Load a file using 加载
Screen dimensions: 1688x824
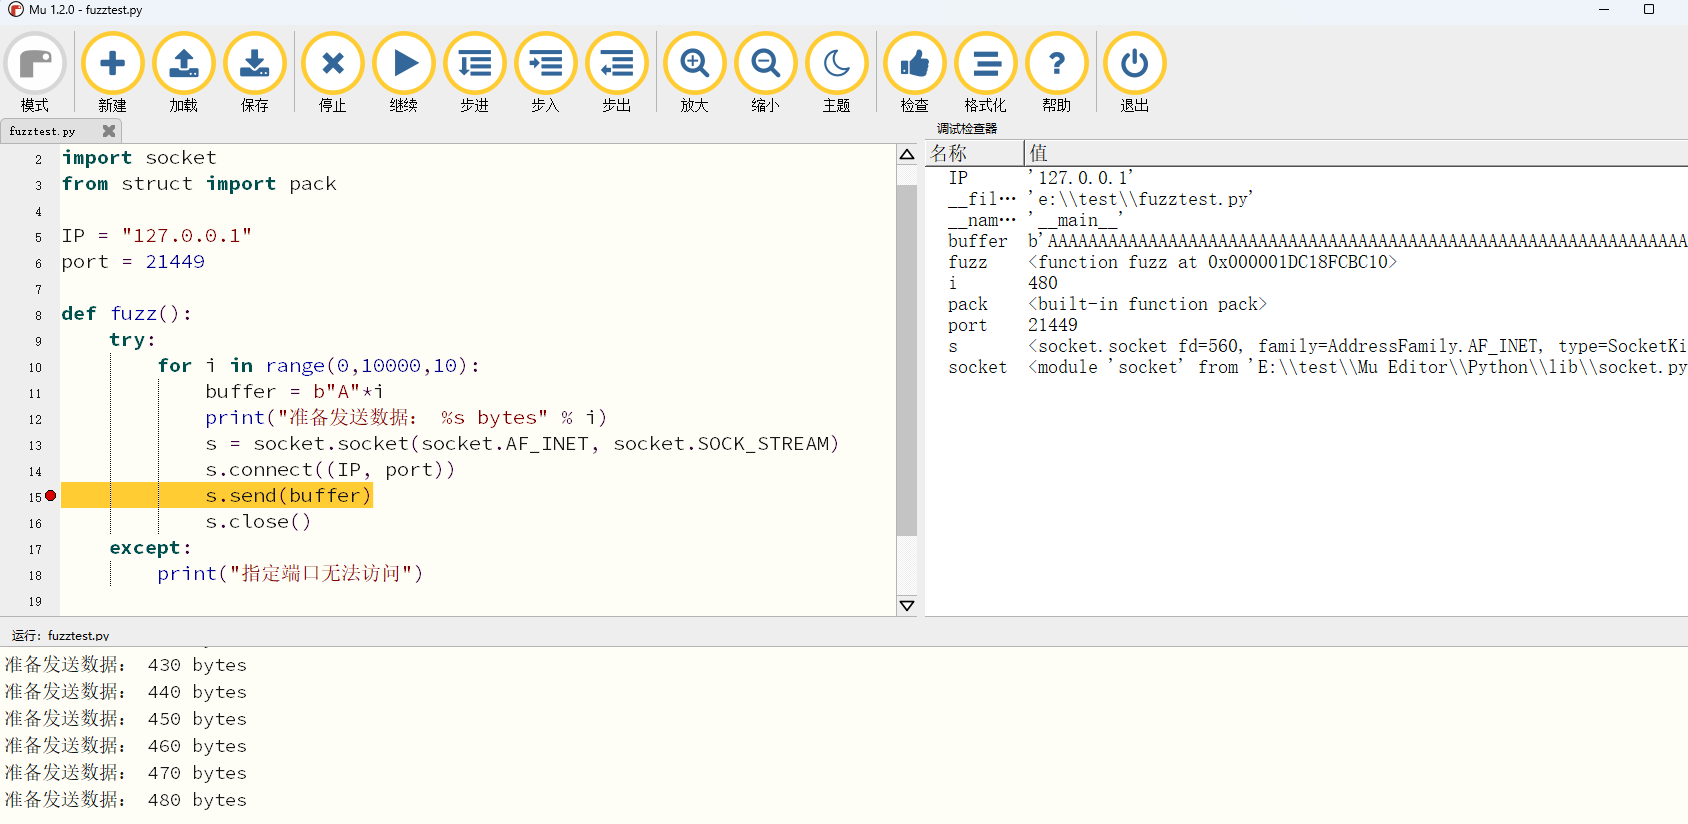coord(183,72)
